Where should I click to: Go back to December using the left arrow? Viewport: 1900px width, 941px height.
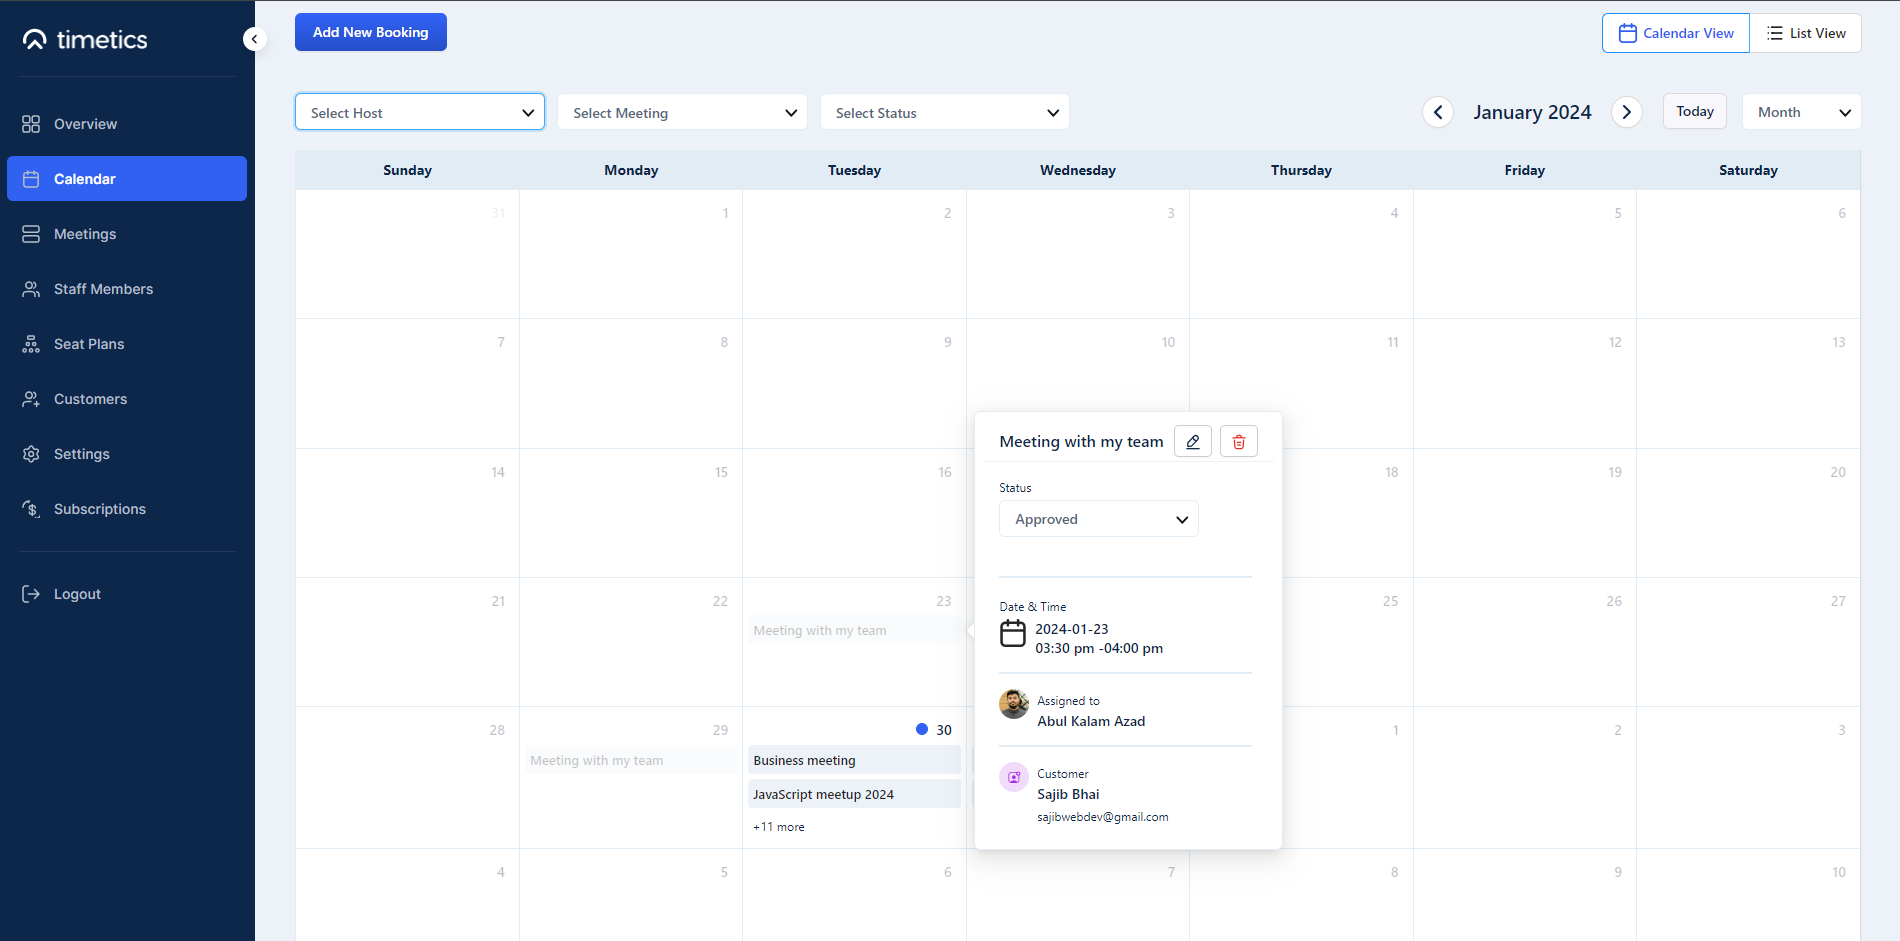[1437, 112]
